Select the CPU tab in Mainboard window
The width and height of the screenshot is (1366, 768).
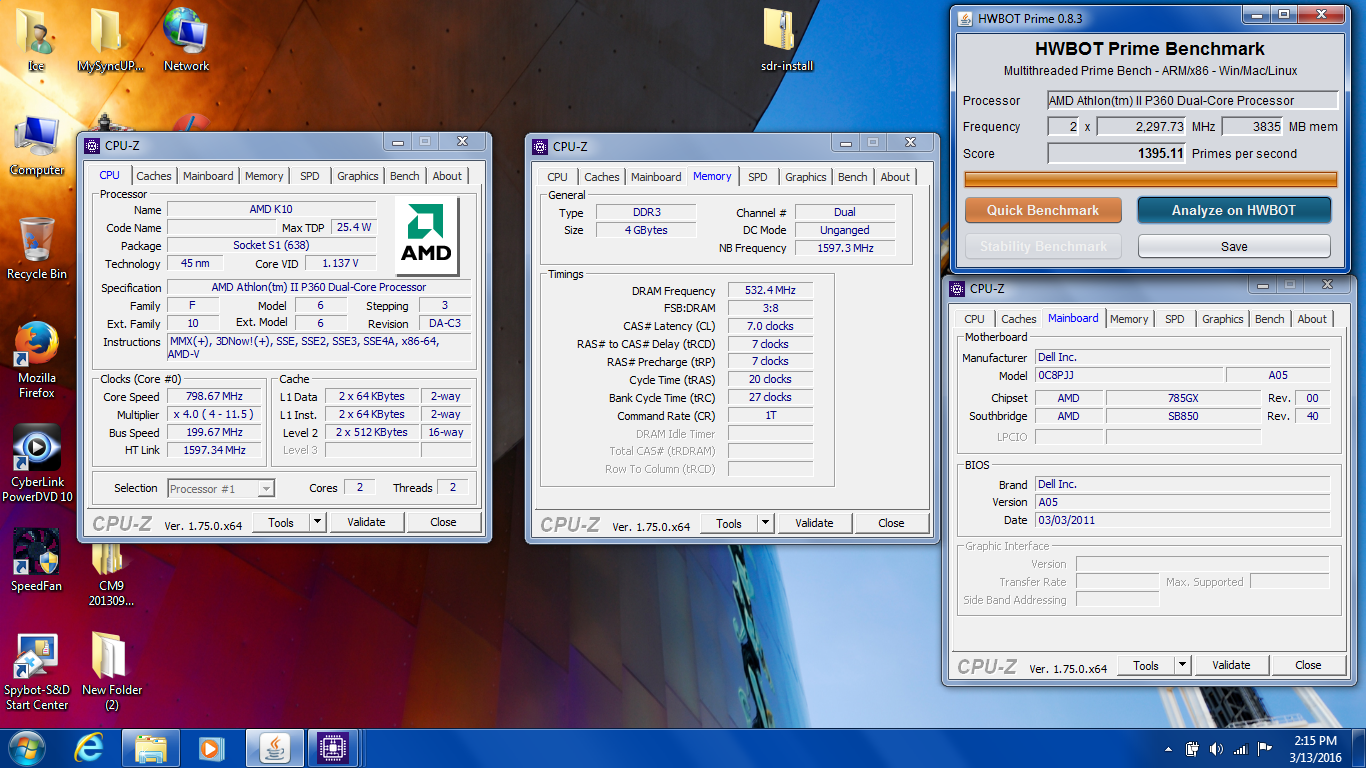pyautogui.click(x=974, y=319)
